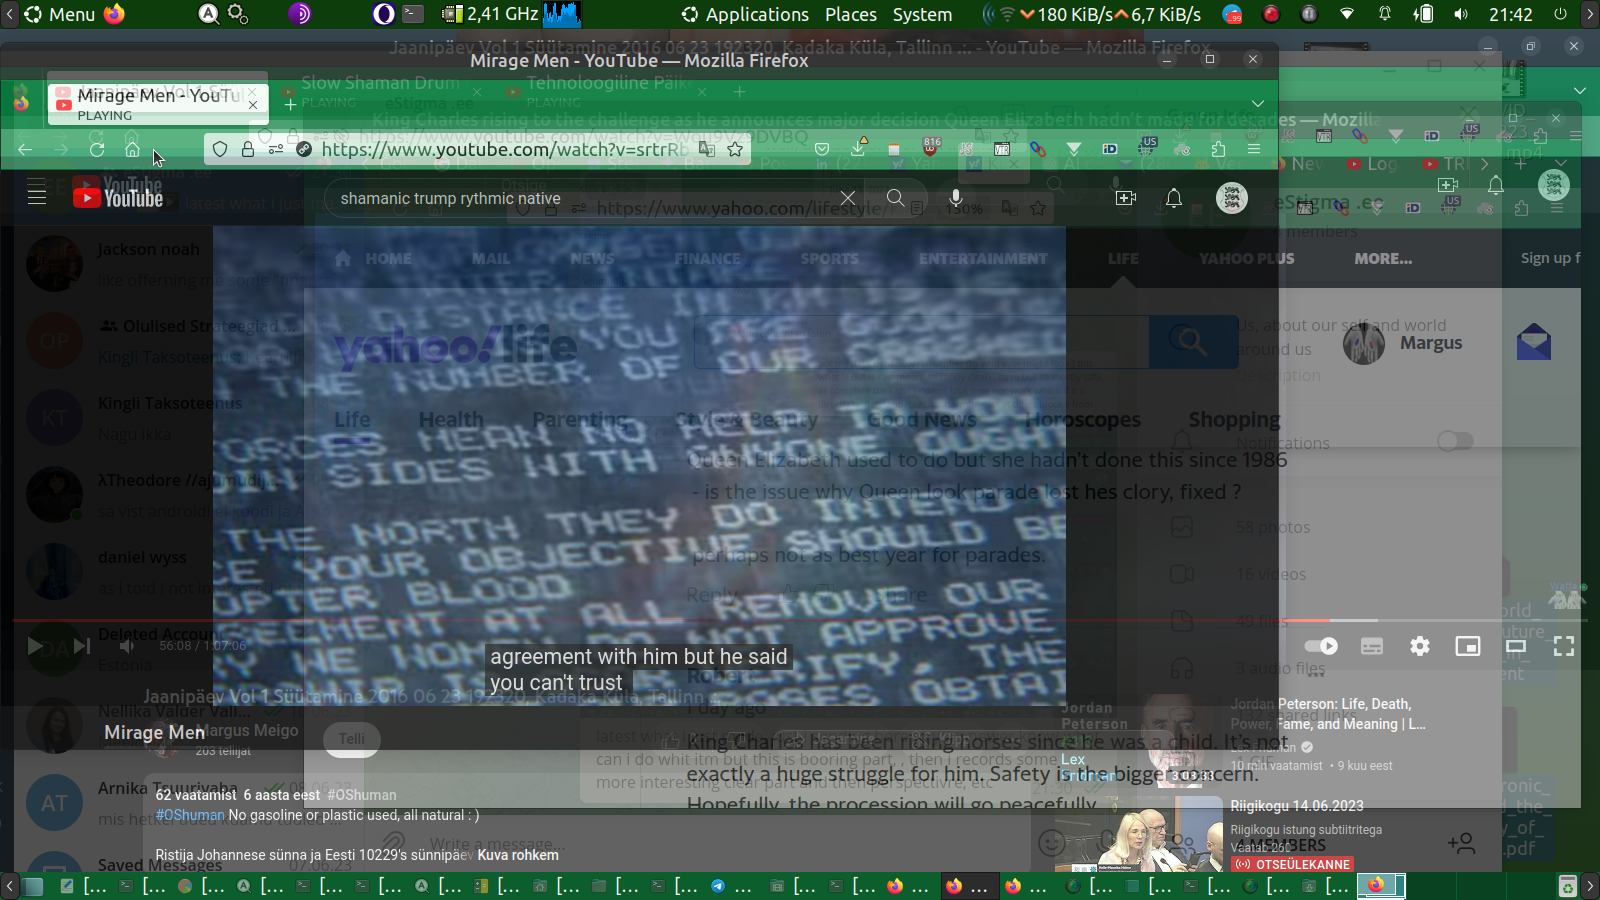The image size is (1600, 900).
Task: Click the clock showing 21:42
Action: [1510, 14]
